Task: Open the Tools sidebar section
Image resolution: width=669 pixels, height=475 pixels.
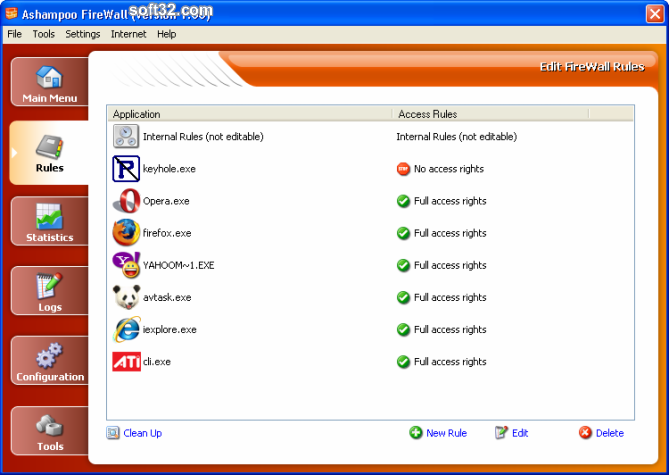Action: [49, 431]
